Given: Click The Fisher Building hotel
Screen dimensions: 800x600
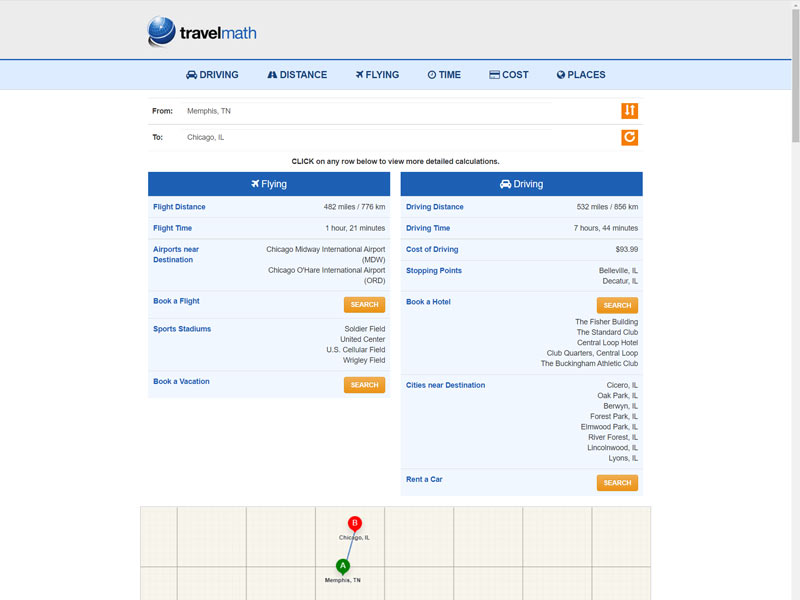Looking at the screenshot, I should pyautogui.click(x=607, y=322).
